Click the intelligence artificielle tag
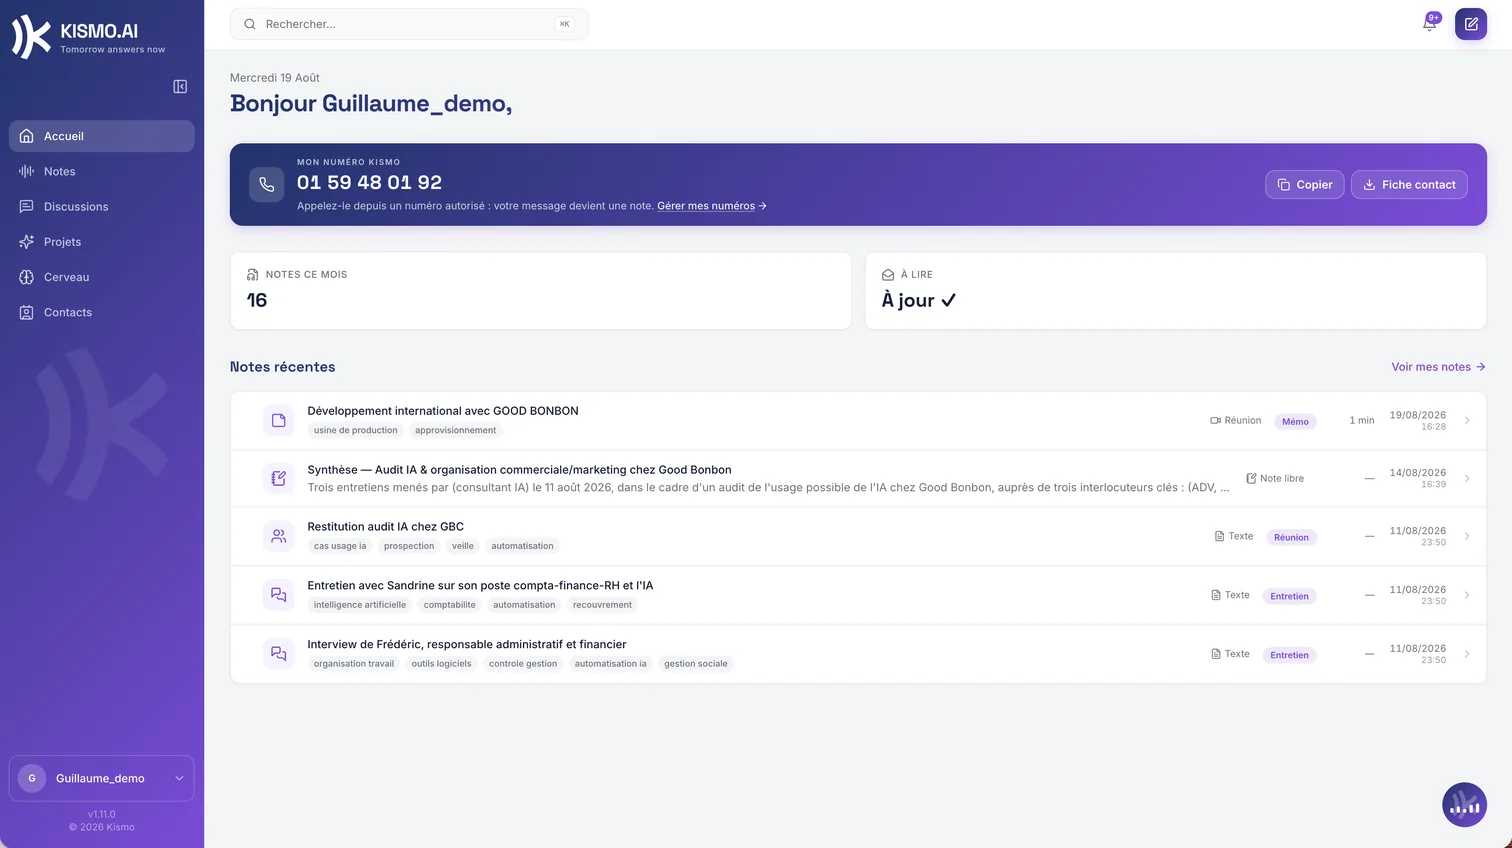 (x=360, y=605)
